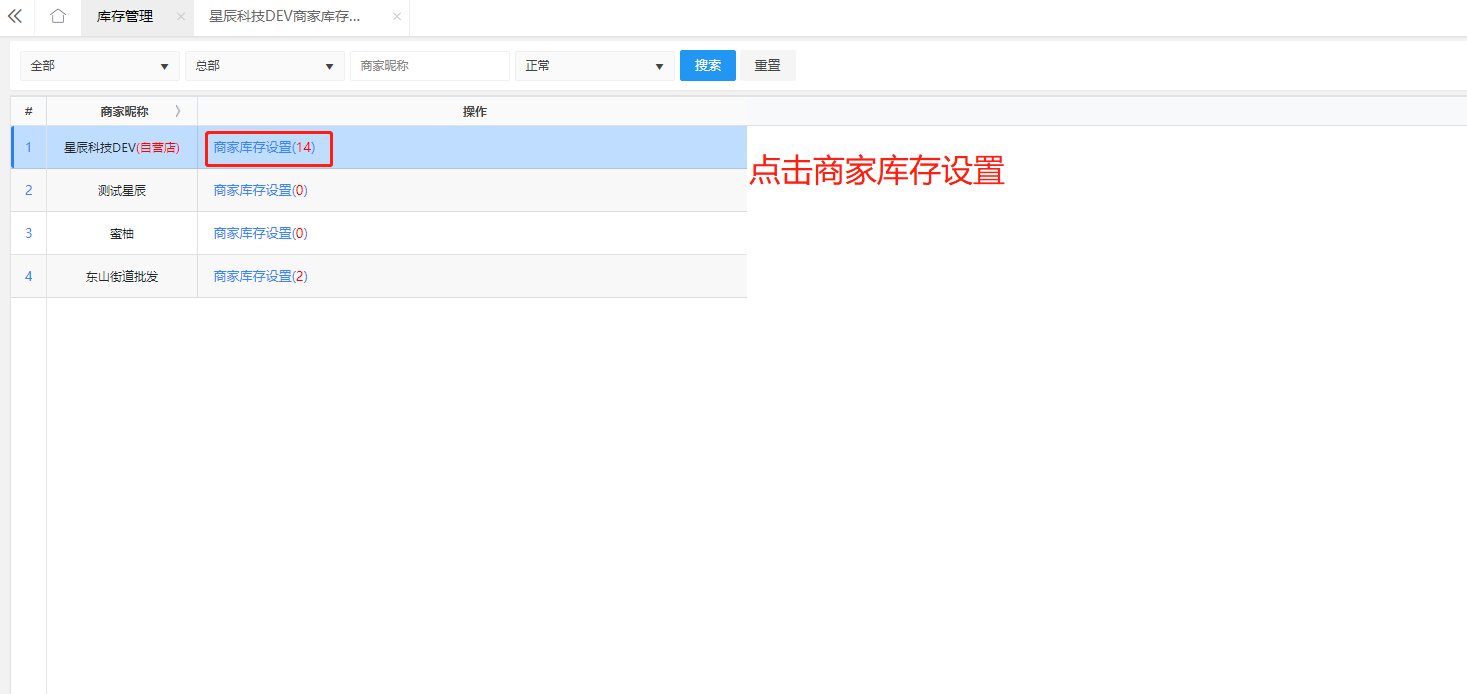
Task: Click the 操作 column header
Action: (474, 112)
